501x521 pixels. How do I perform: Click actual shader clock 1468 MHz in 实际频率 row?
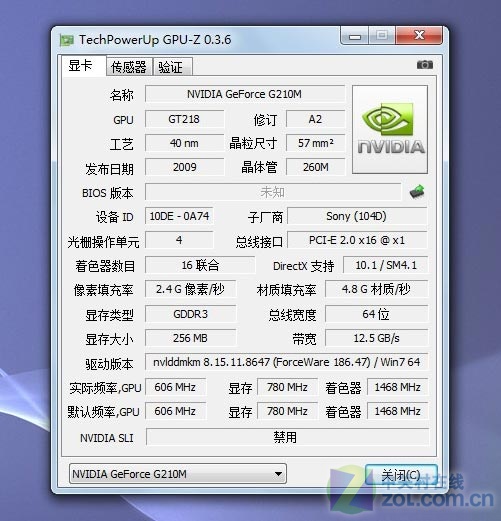397,387
